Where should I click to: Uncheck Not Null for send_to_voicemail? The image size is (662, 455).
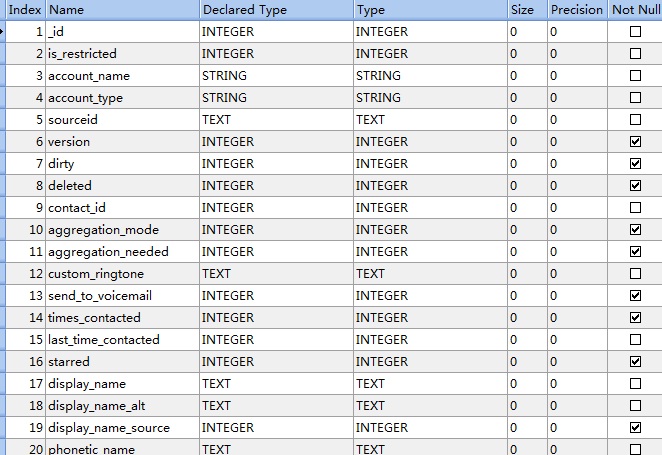point(635,295)
